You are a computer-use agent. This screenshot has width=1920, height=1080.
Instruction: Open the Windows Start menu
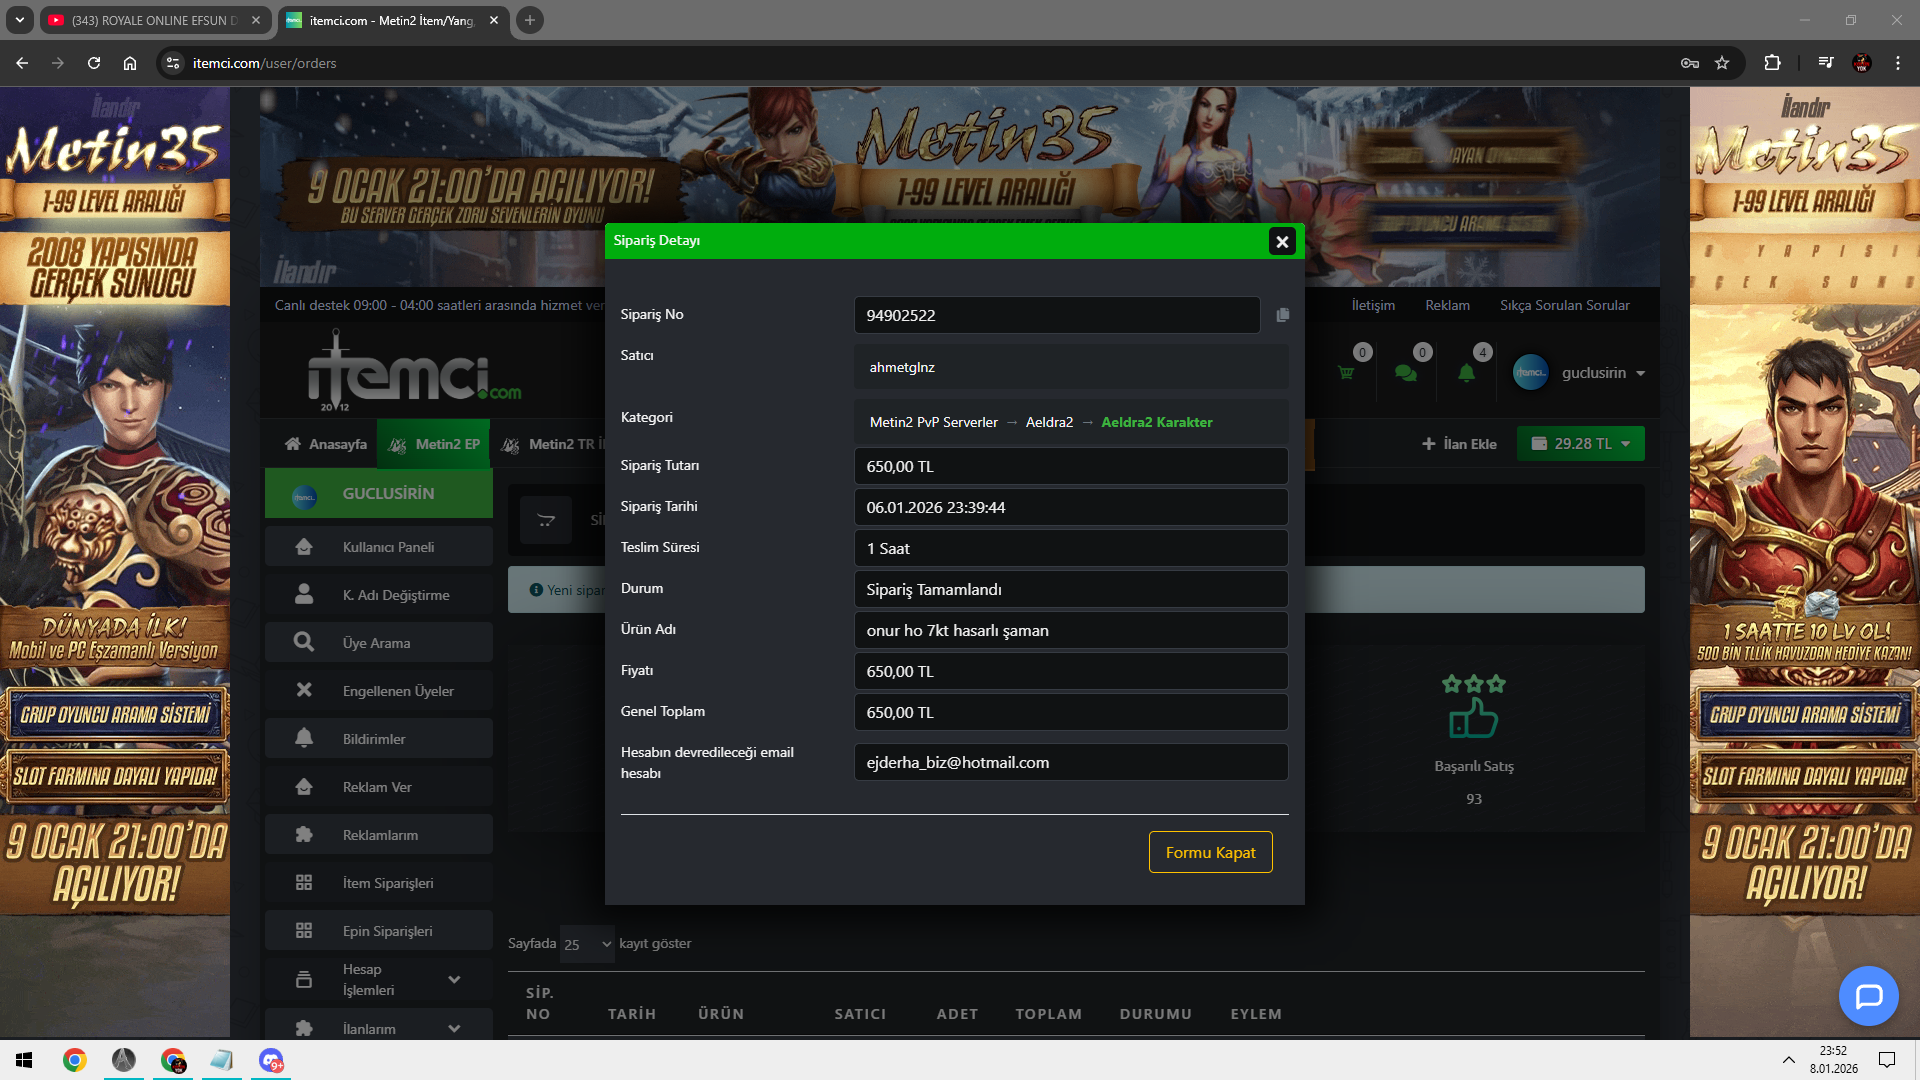coord(25,1060)
